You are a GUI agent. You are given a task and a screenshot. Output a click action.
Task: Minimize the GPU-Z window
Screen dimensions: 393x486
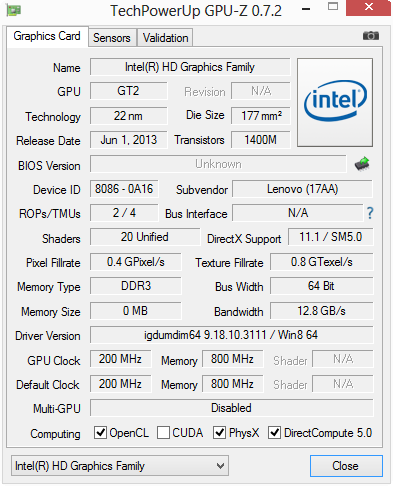coord(306,9)
